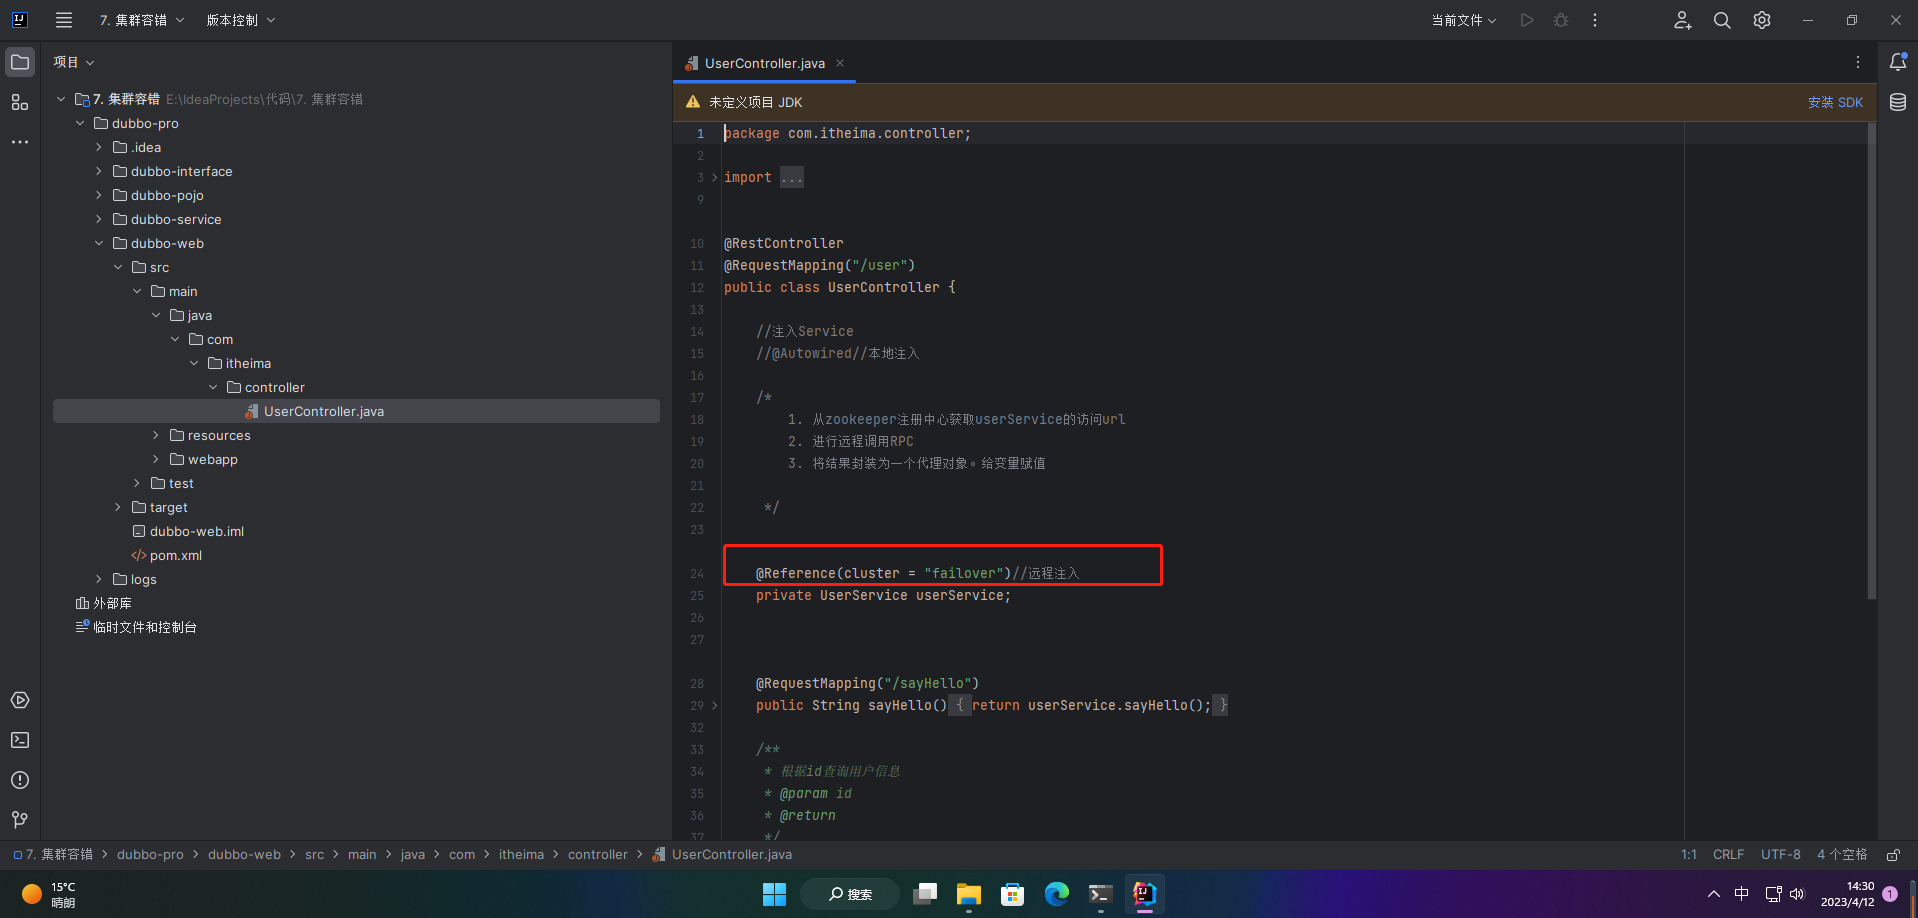Open the Services tool window

20,700
